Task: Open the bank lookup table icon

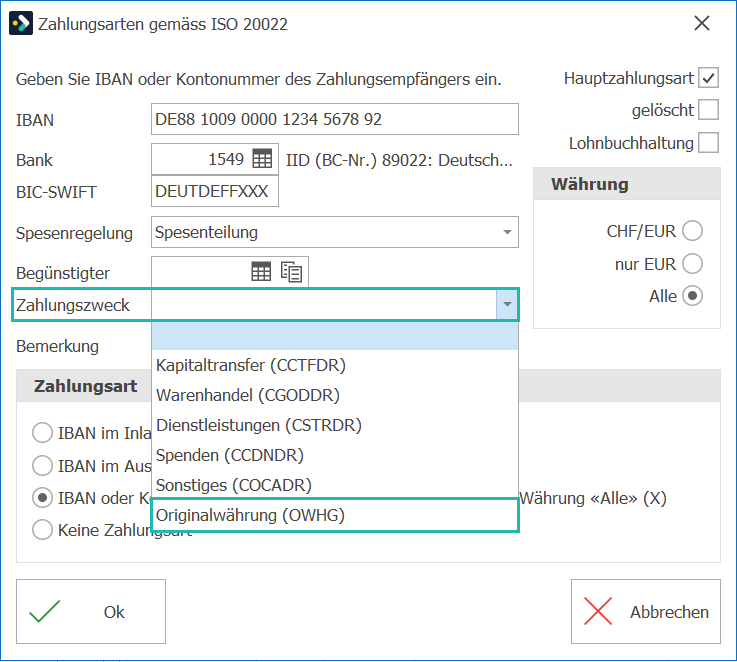Action: [x=262, y=159]
